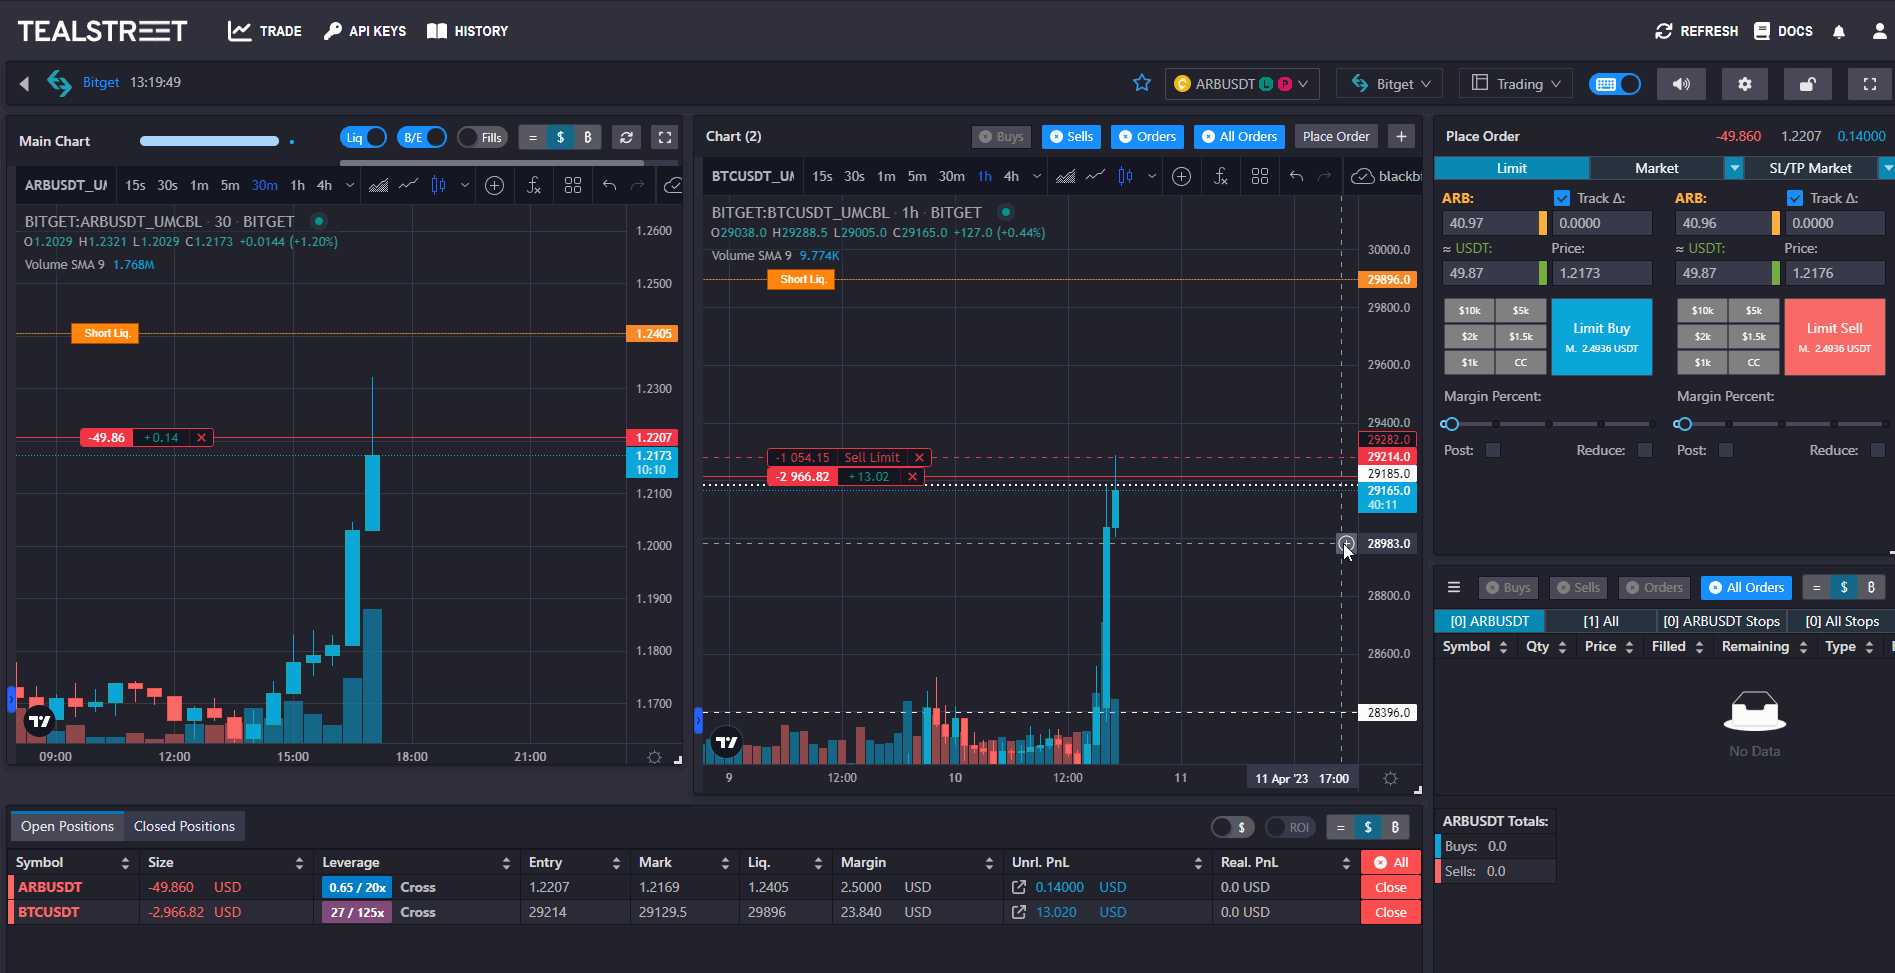Screen dimensions: 1895x973
Task: Expand Main Chart timeframe dropdown chevron
Action: (x=349, y=185)
